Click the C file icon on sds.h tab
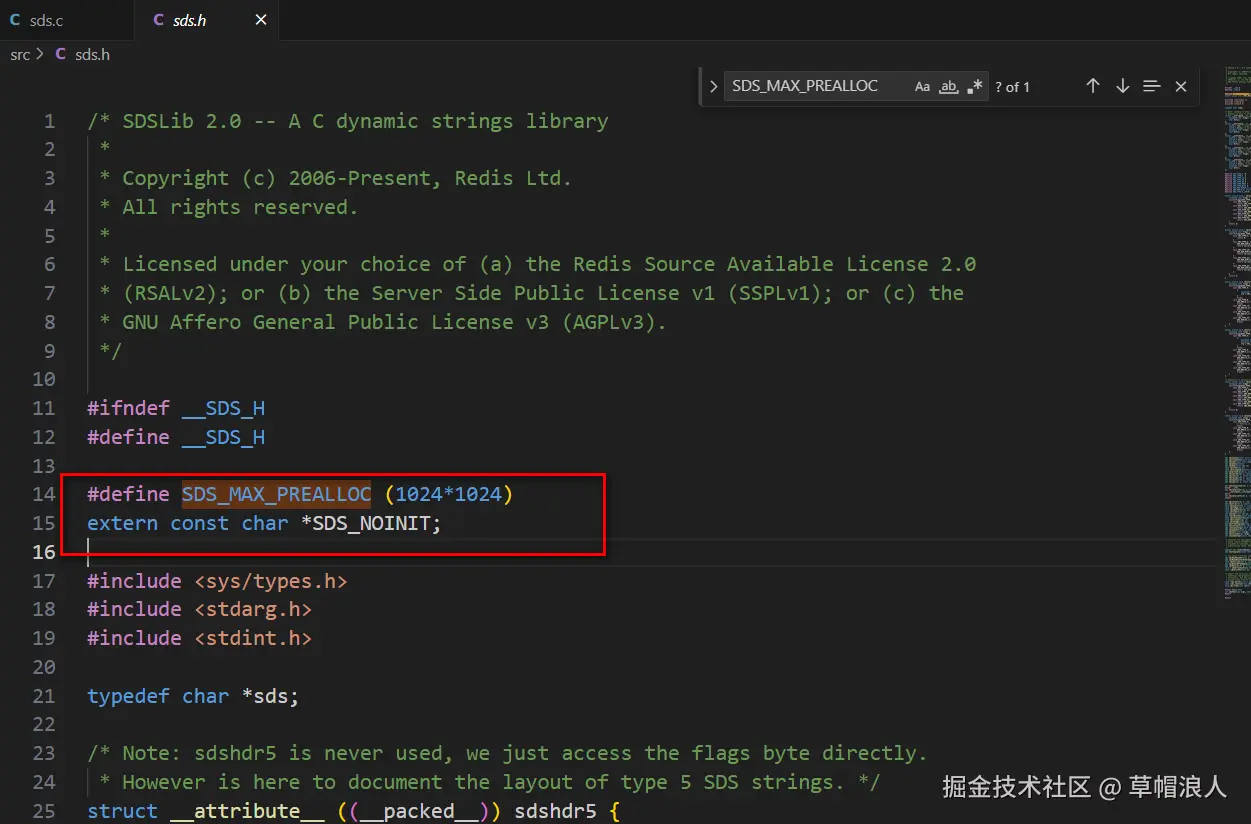Screen dimensions: 1251x824 159,20
